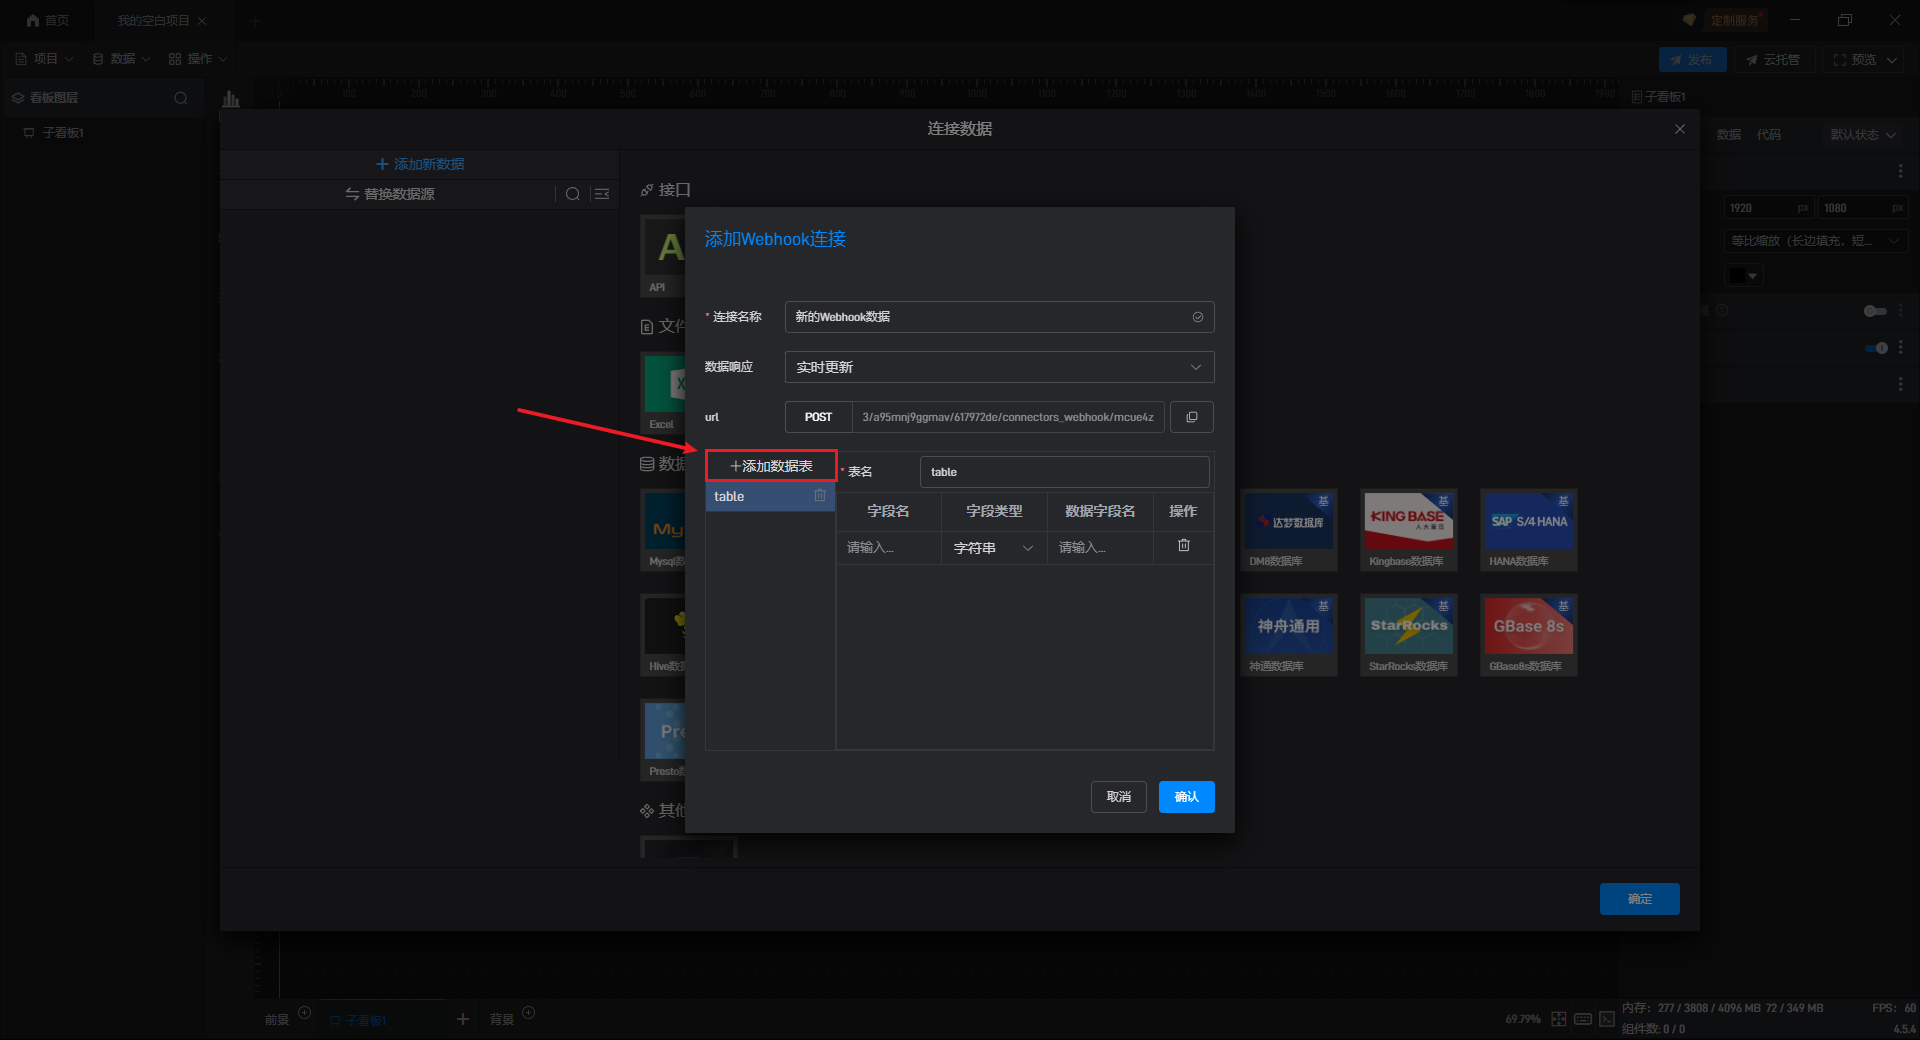Click the trash icon in the 操作 column
The width and height of the screenshot is (1920, 1040).
1184,546
